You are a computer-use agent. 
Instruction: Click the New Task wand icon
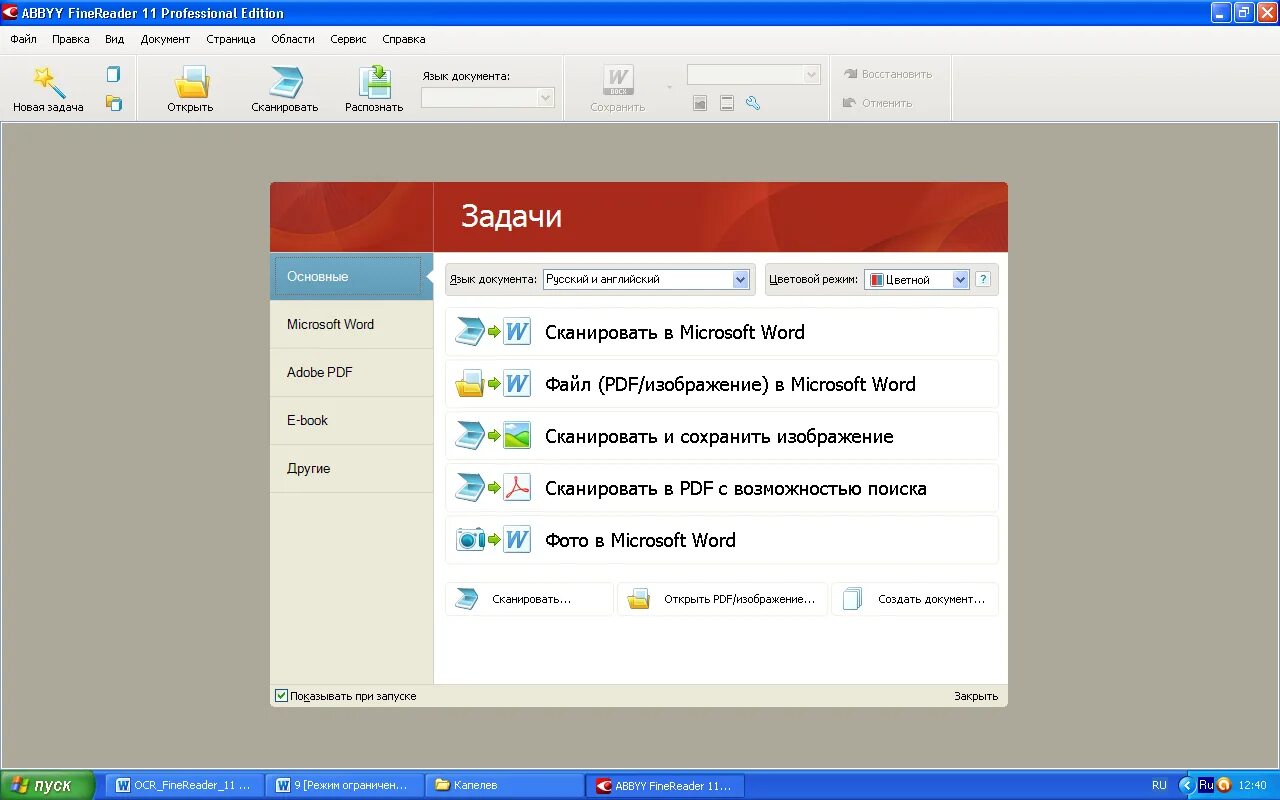pos(48,82)
